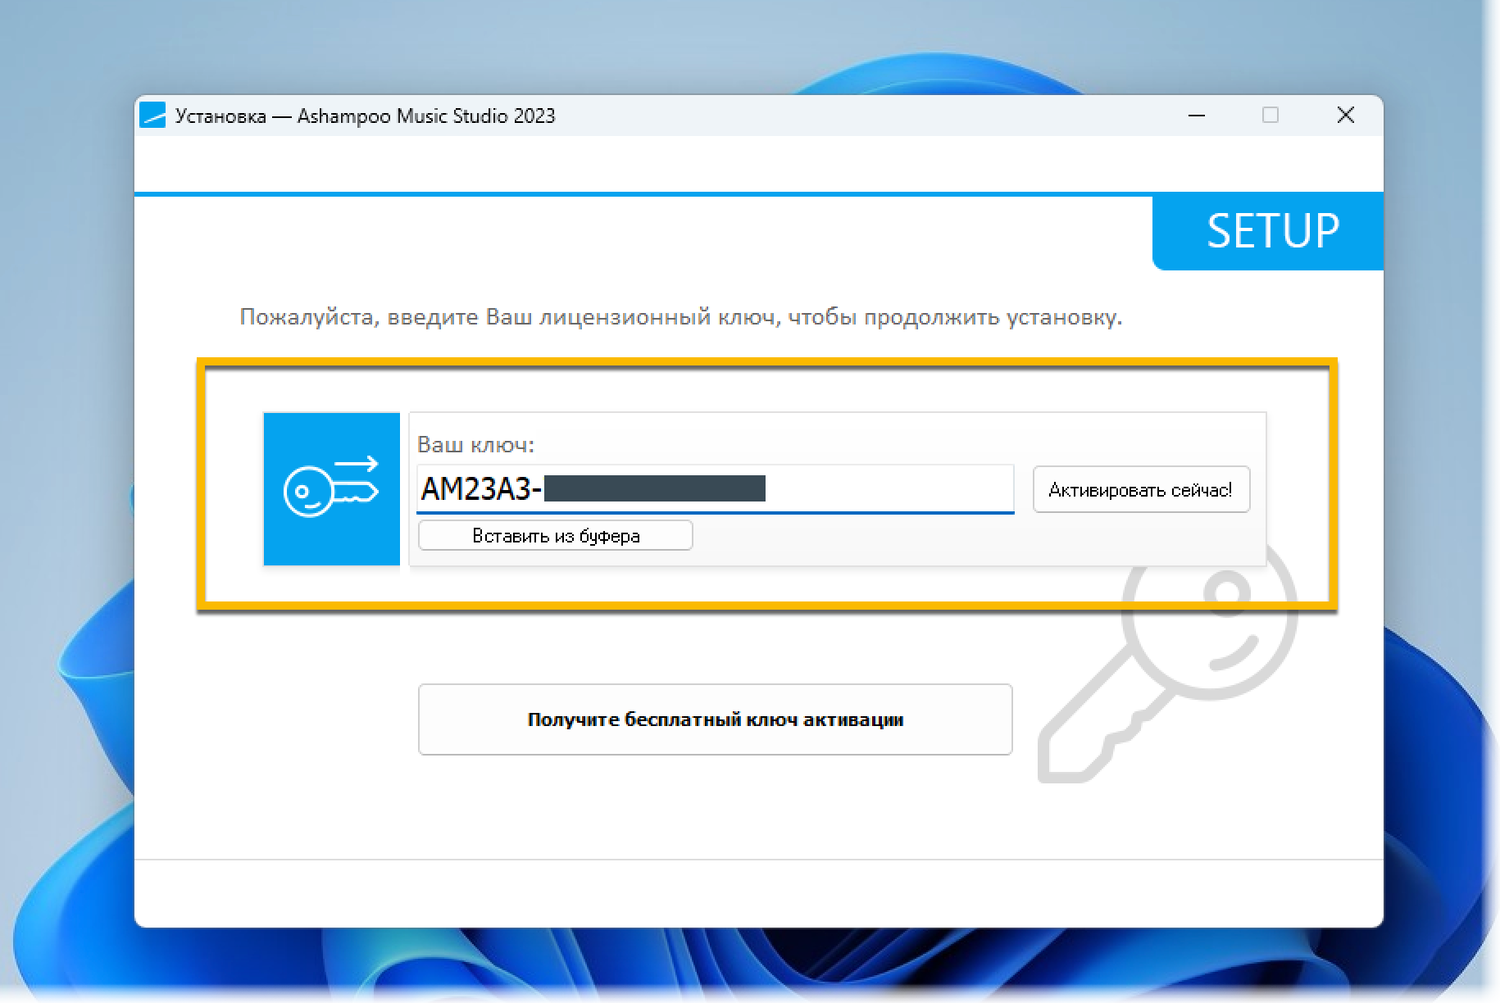Screen dimensions: 1500x1003
Task: Click the disabled maximize button in the title bar
Action: coord(1270,116)
